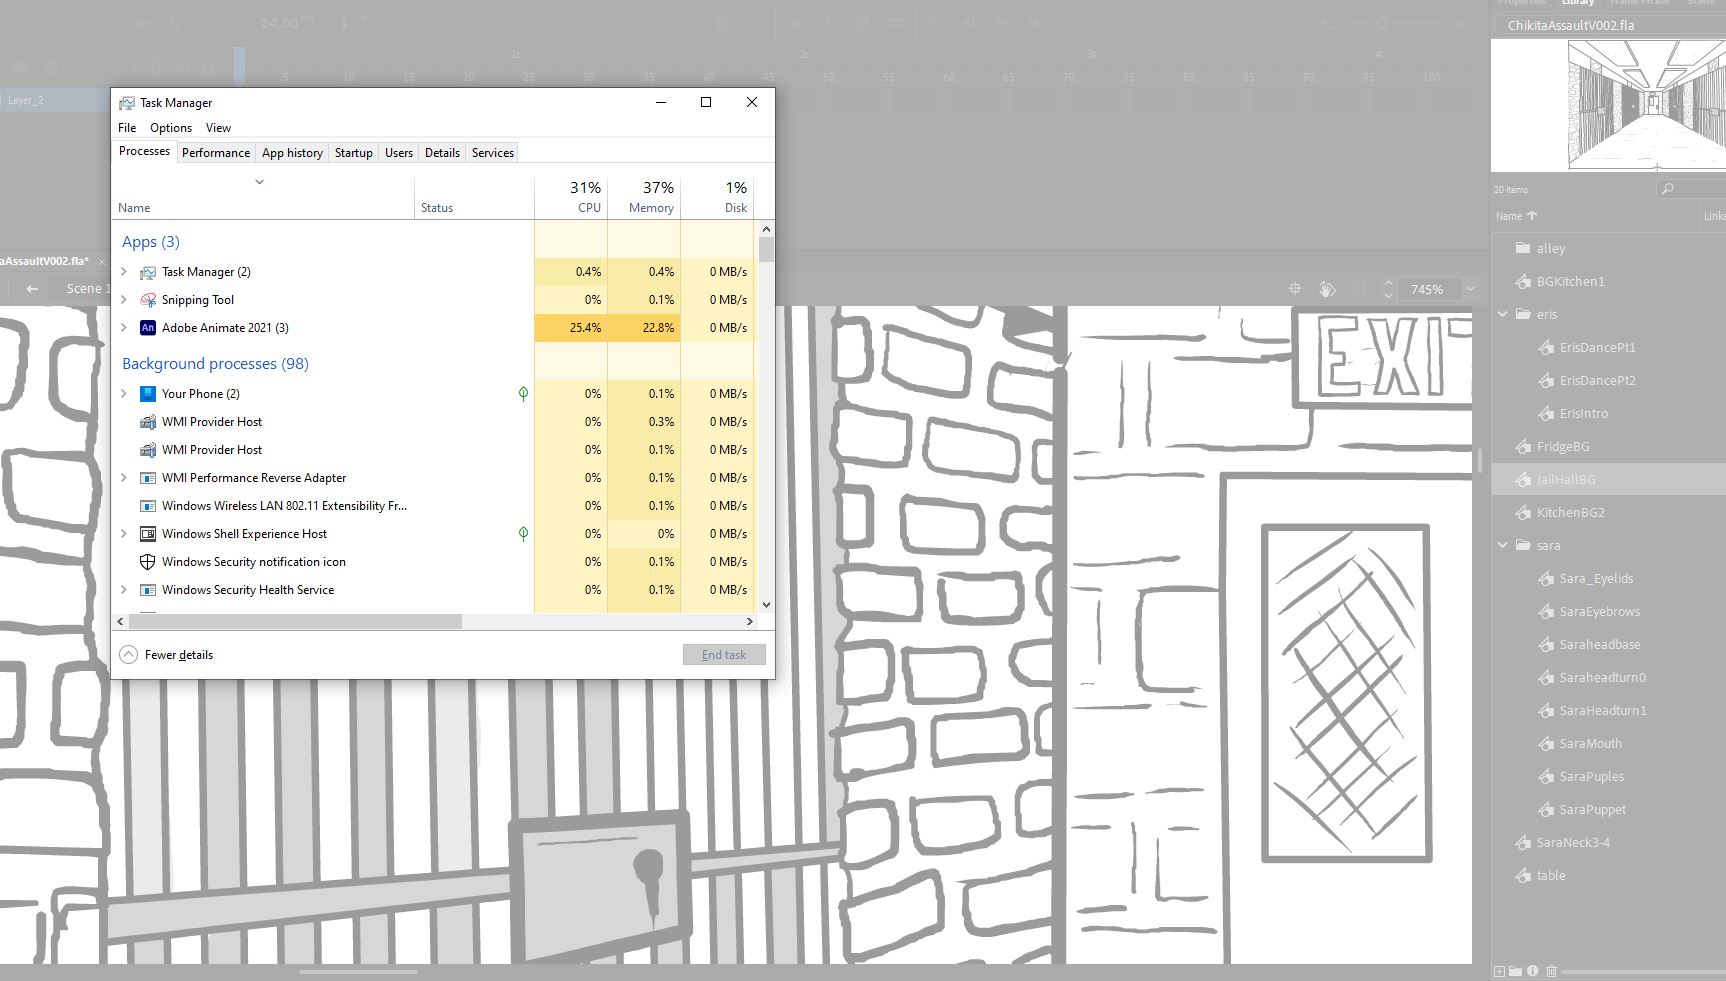Switch to the Performance tab in Task Manager
The width and height of the screenshot is (1726, 981).
click(216, 152)
